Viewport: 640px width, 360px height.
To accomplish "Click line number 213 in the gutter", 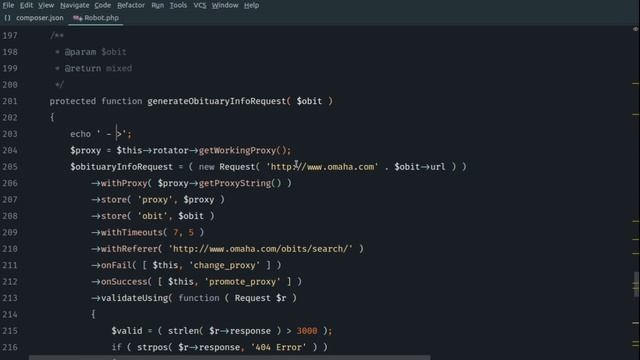I will 10,298.
